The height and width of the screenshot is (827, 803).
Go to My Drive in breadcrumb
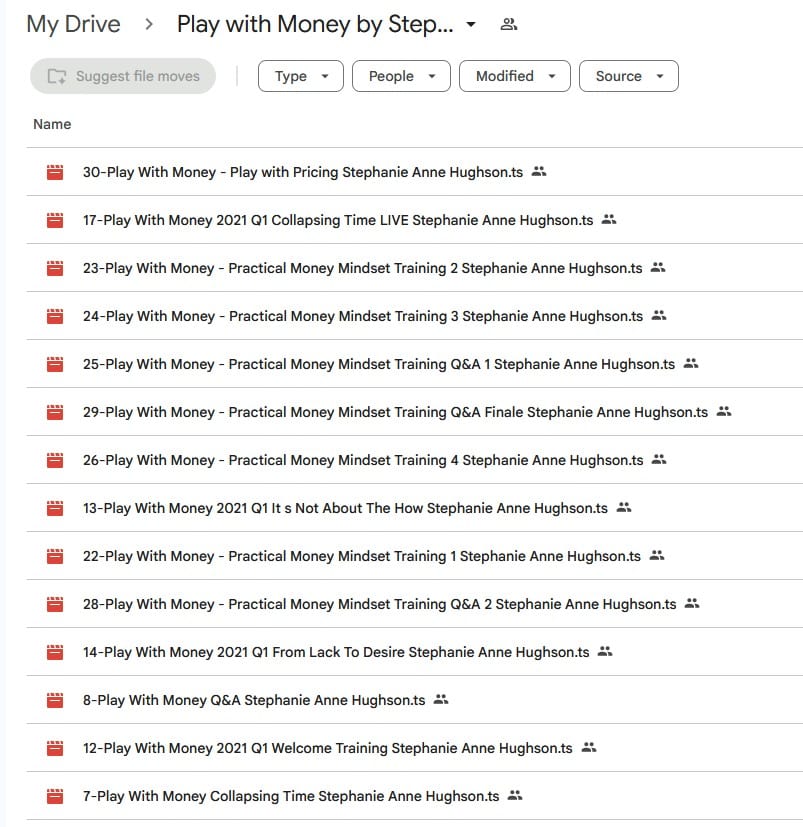(x=73, y=24)
